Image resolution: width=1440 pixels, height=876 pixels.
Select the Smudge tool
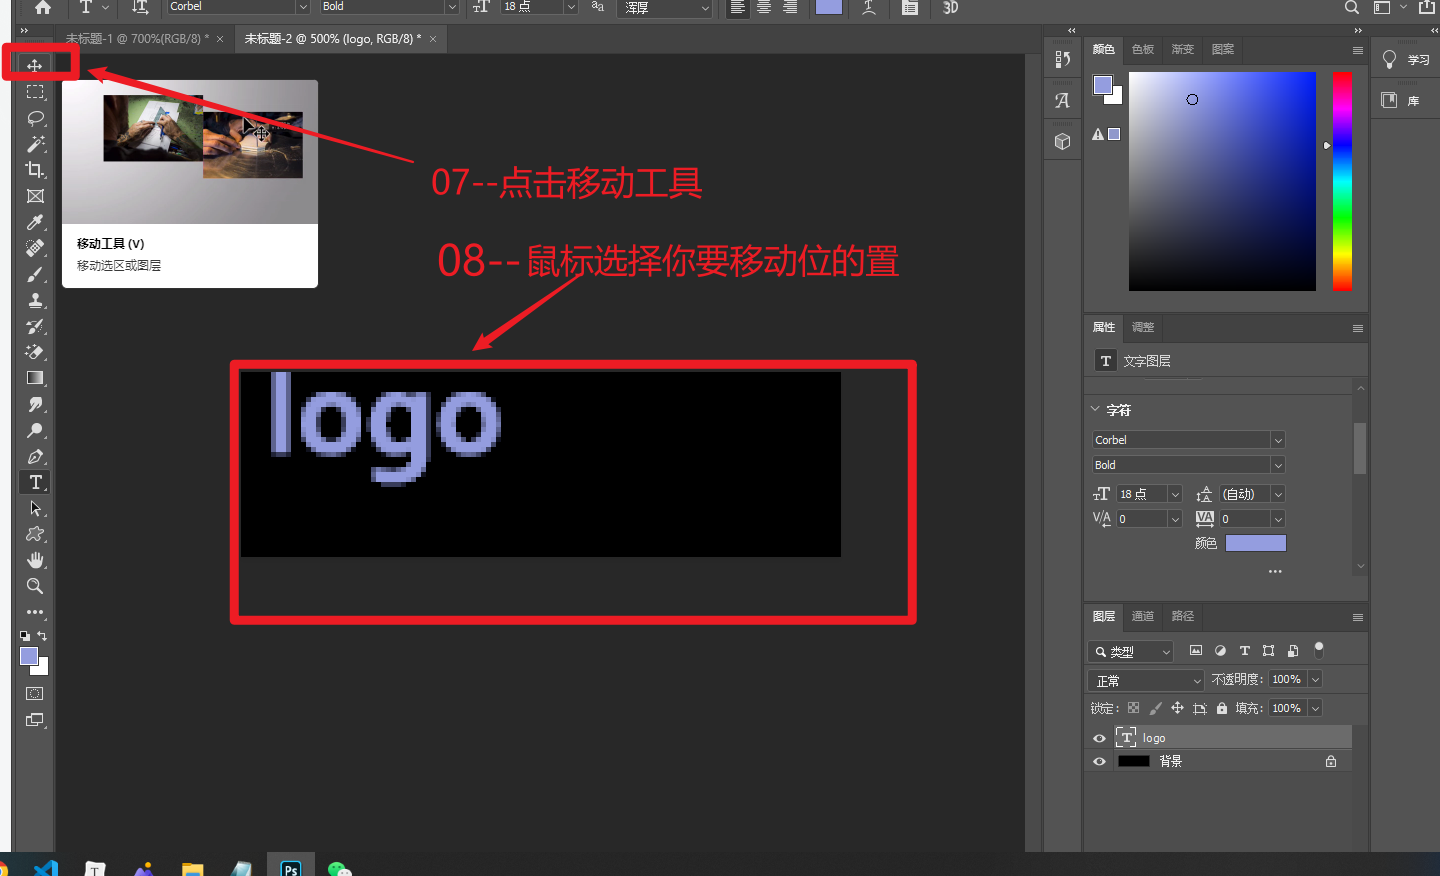35,404
